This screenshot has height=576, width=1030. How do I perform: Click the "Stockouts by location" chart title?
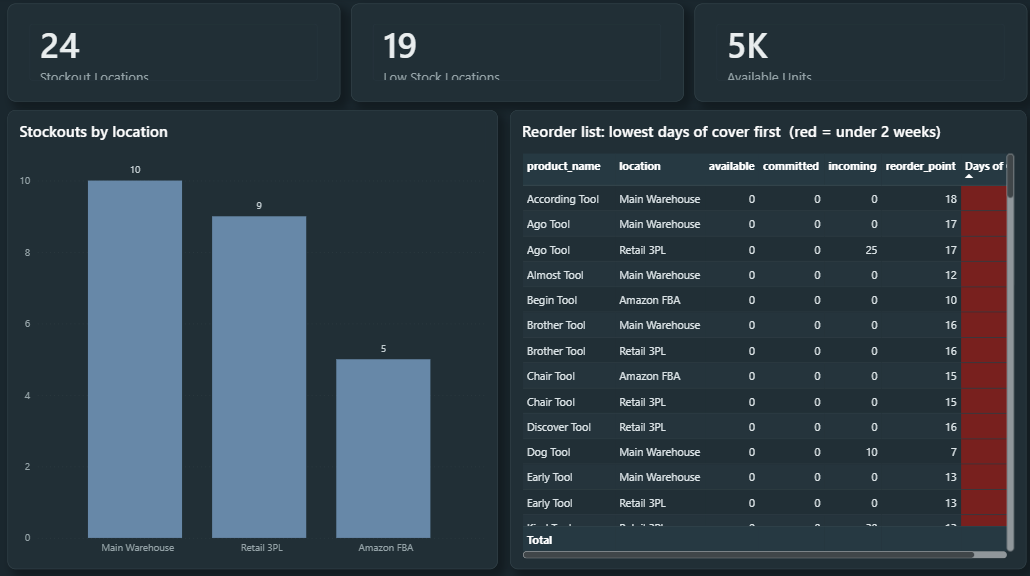coord(93,132)
